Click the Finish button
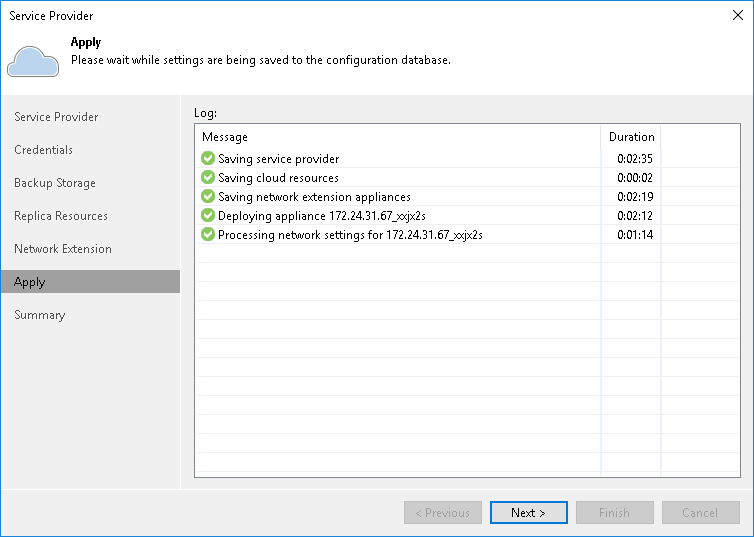754x537 pixels. click(615, 512)
